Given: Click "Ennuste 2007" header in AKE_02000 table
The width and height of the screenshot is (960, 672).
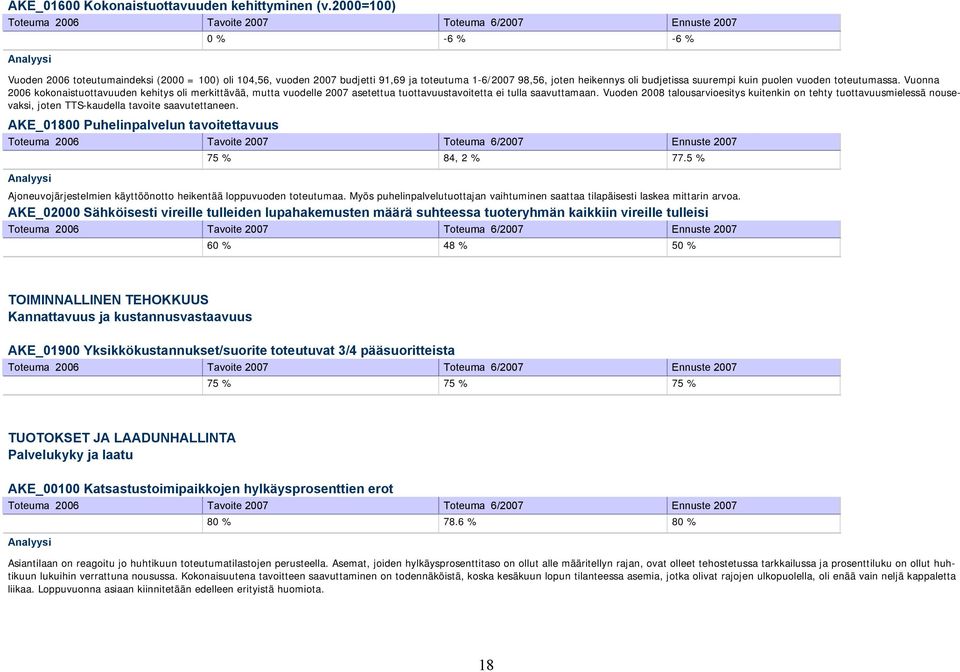Looking at the screenshot, I should (x=703, y=230).
